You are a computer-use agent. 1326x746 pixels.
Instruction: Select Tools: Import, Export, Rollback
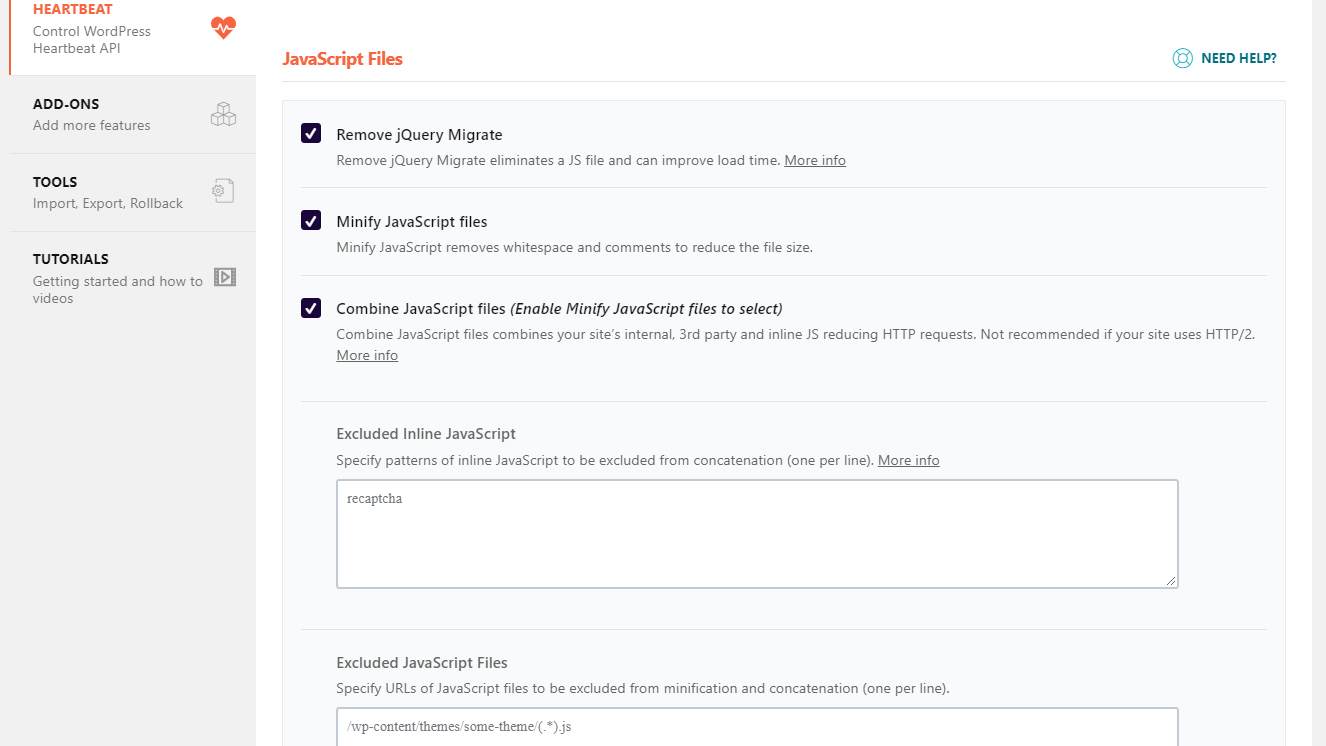click(x=107, y=192)
